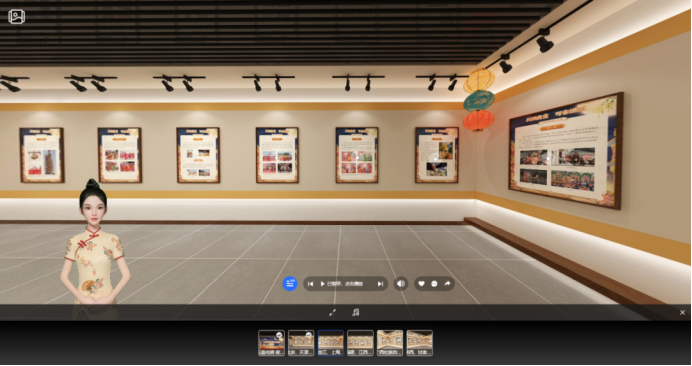Viewport: 692px width, 366px height.
Task: Share the tour with the arrow icon
Action: 447,284
